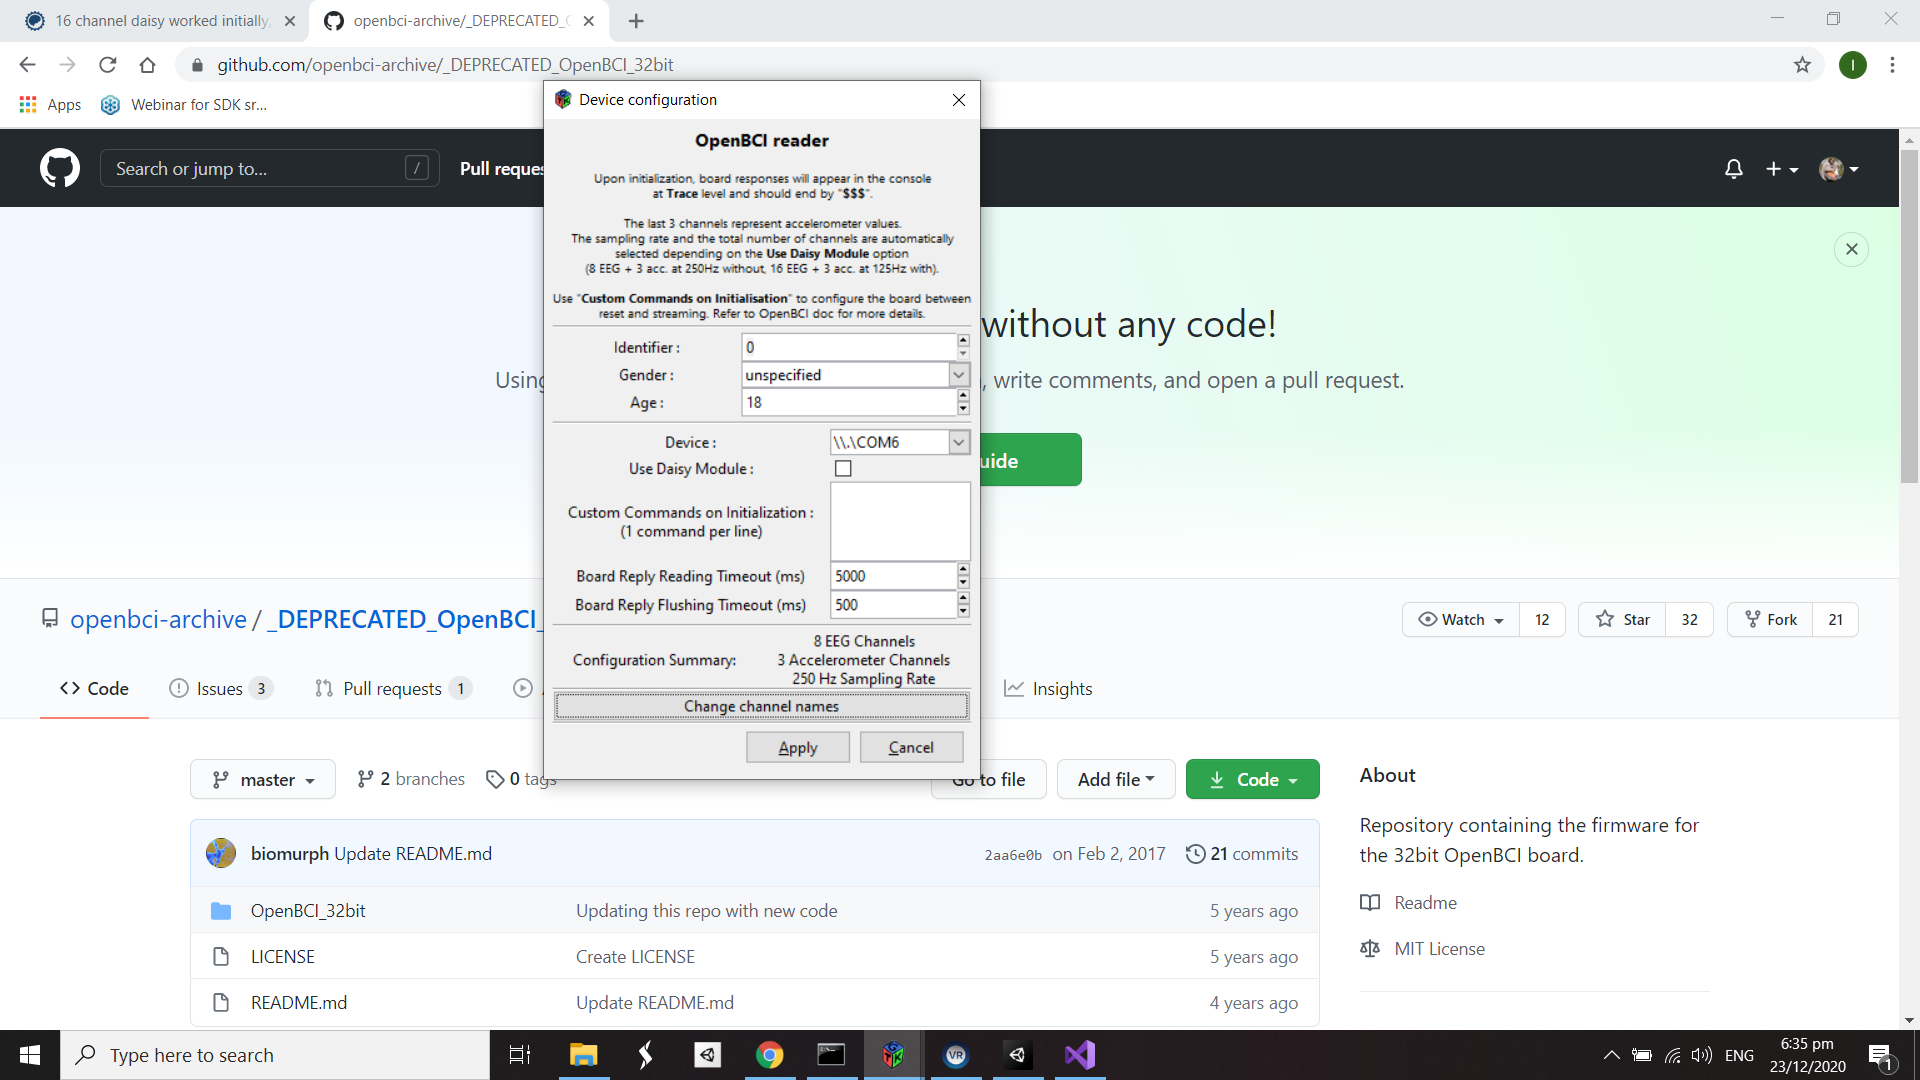Open the taskbar volume control
Image resolution: width=1920 pixels, height=1080 pixels.
pos(1701,1055)
